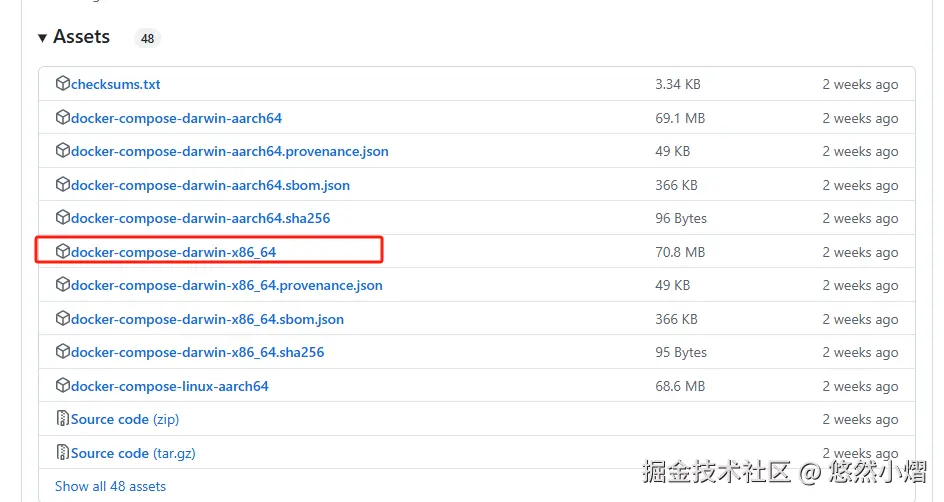944x502 pixels.
Task: Select the 95 Bytes size value
Action: click(681, 352)
